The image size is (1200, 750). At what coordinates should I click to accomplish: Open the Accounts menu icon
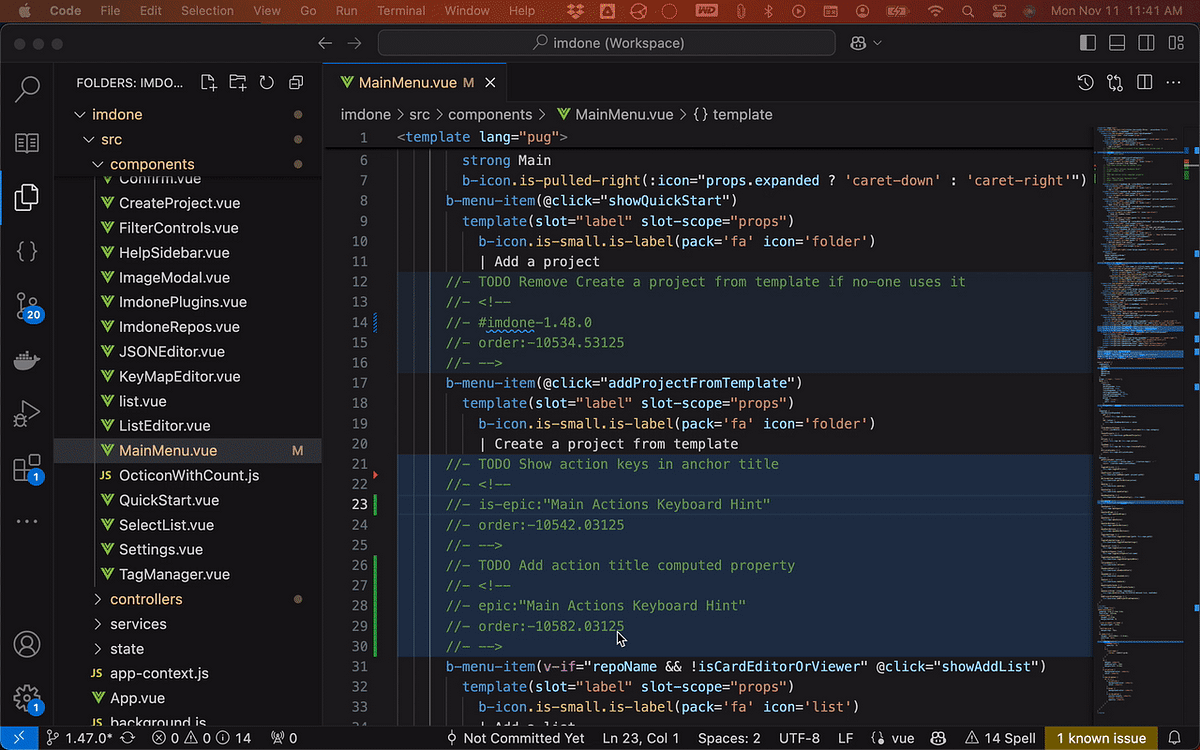tap(27, 644)
